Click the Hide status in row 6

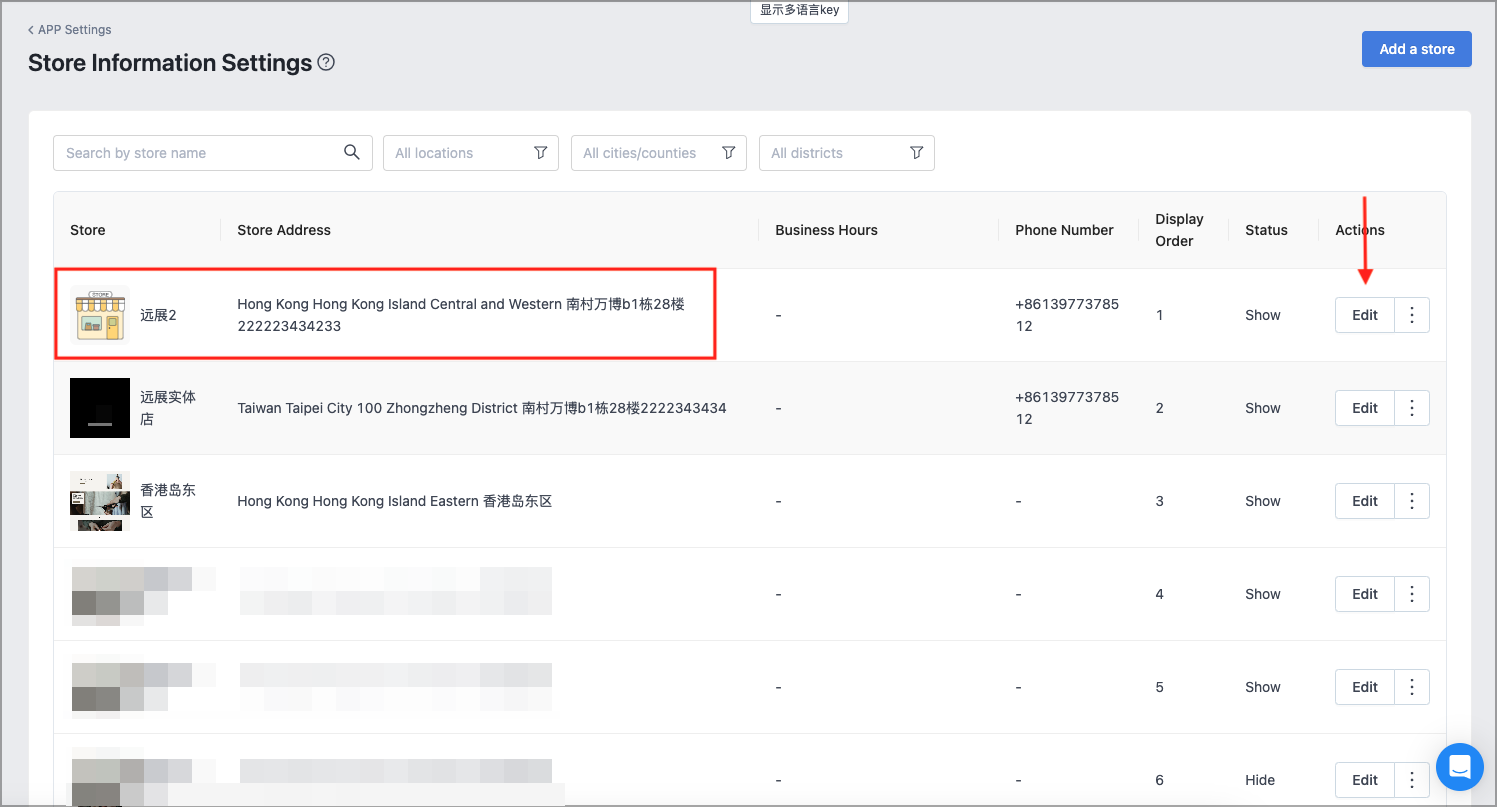click(1260, 780)
